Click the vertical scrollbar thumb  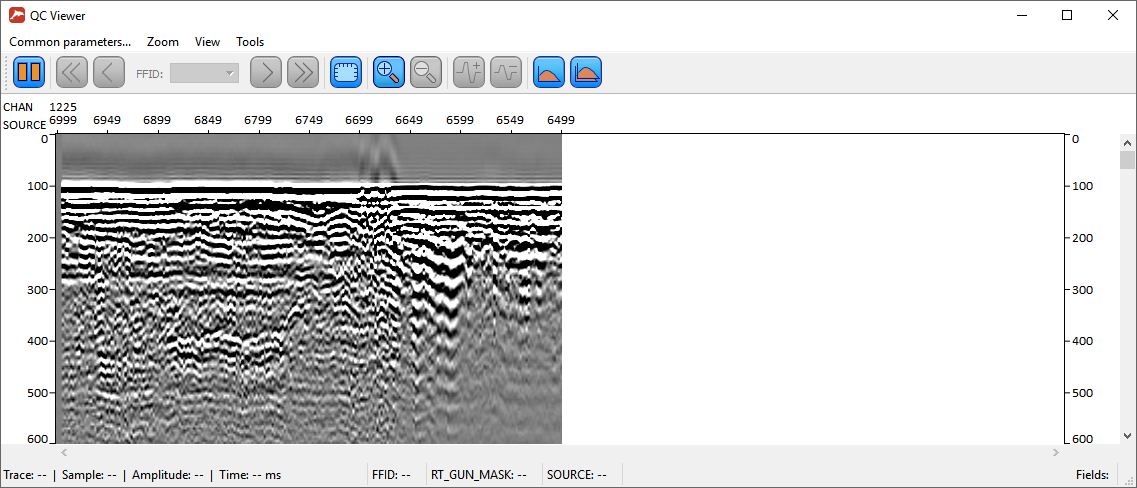tap(1127, 160)
